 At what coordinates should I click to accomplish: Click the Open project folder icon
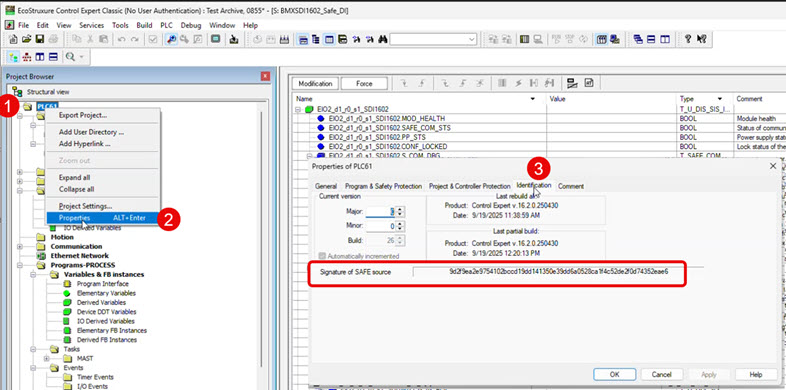27,39
